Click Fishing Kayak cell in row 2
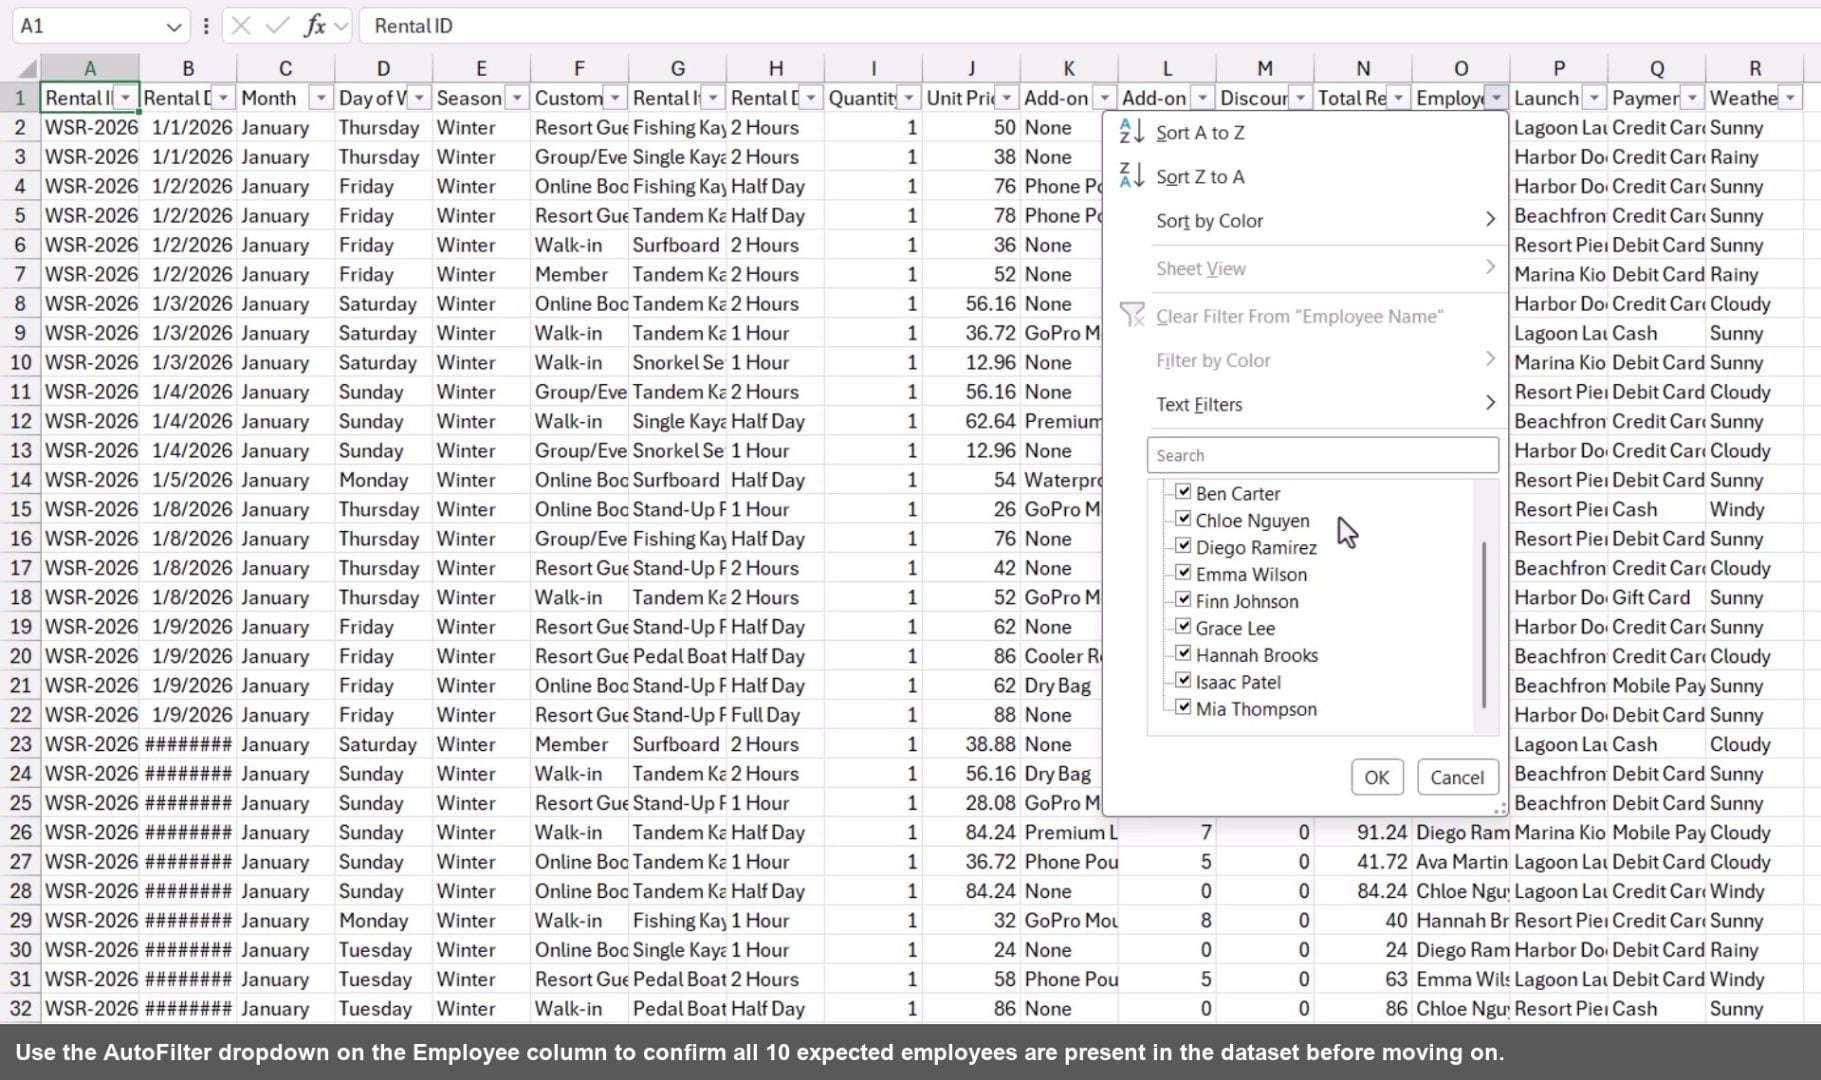The image size is (1821, 1080). pyautogui.click(x=678, y=128)
